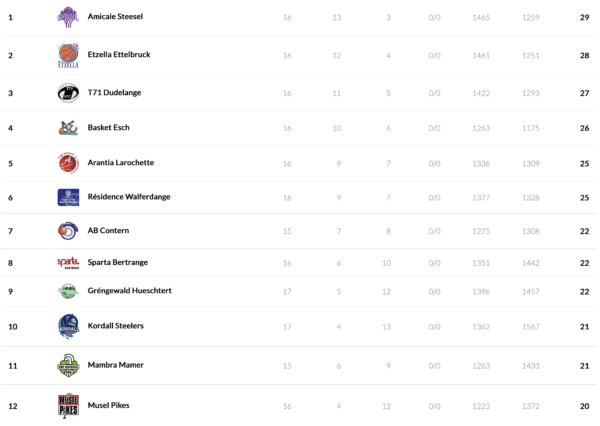
Task: Click the Kordall Steelers team logo
Action: pyautogui.click(x=68, y=326)
